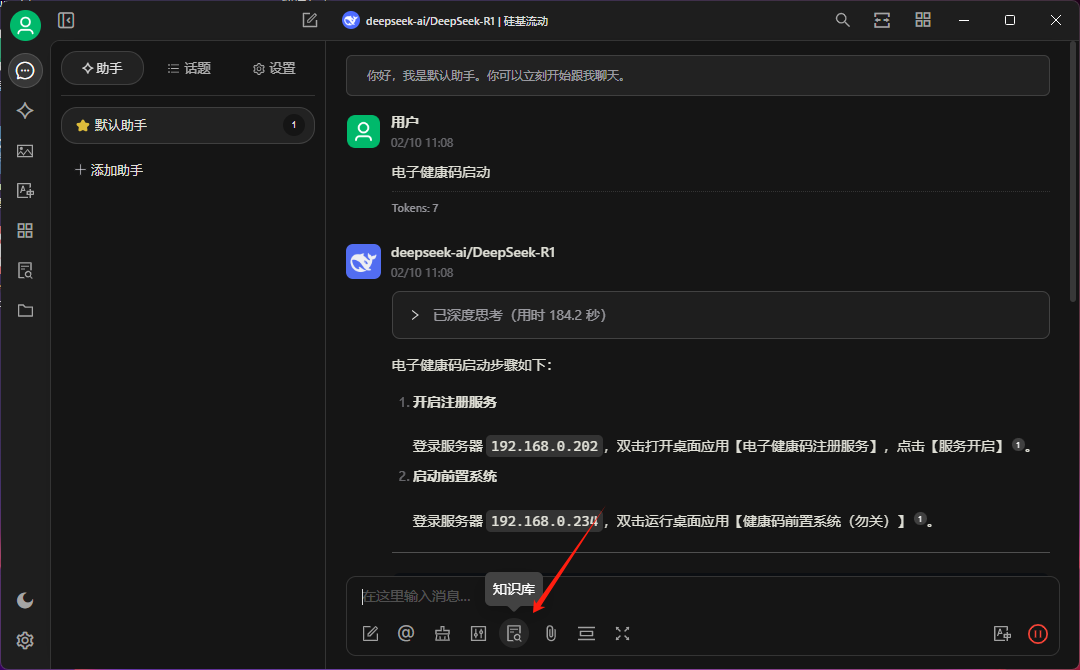Screen dimensions: 1080x670
Task: Collapse the assistant side panel
Action: pos(66,21)
